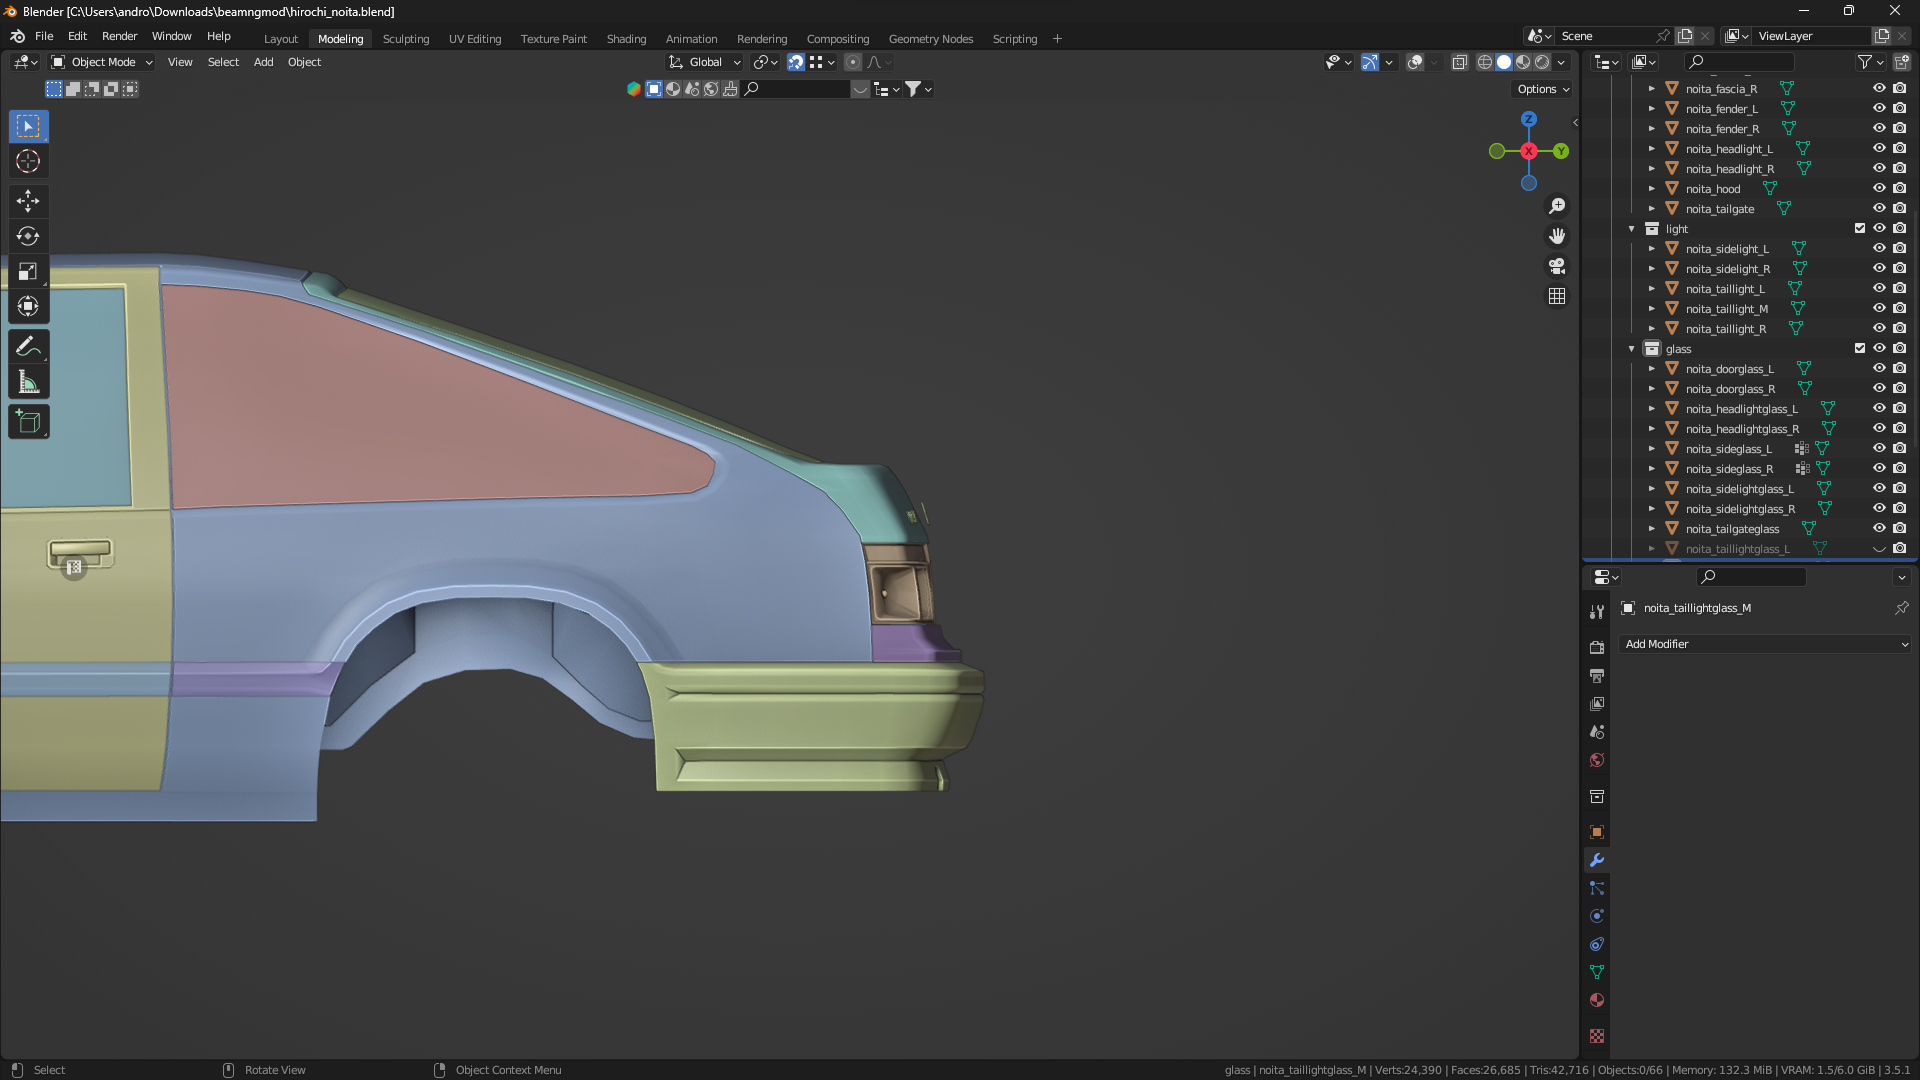Viewport: 1920px width, 1080px height.
Task: Select the Rotate tool
Action: (28, 236)
